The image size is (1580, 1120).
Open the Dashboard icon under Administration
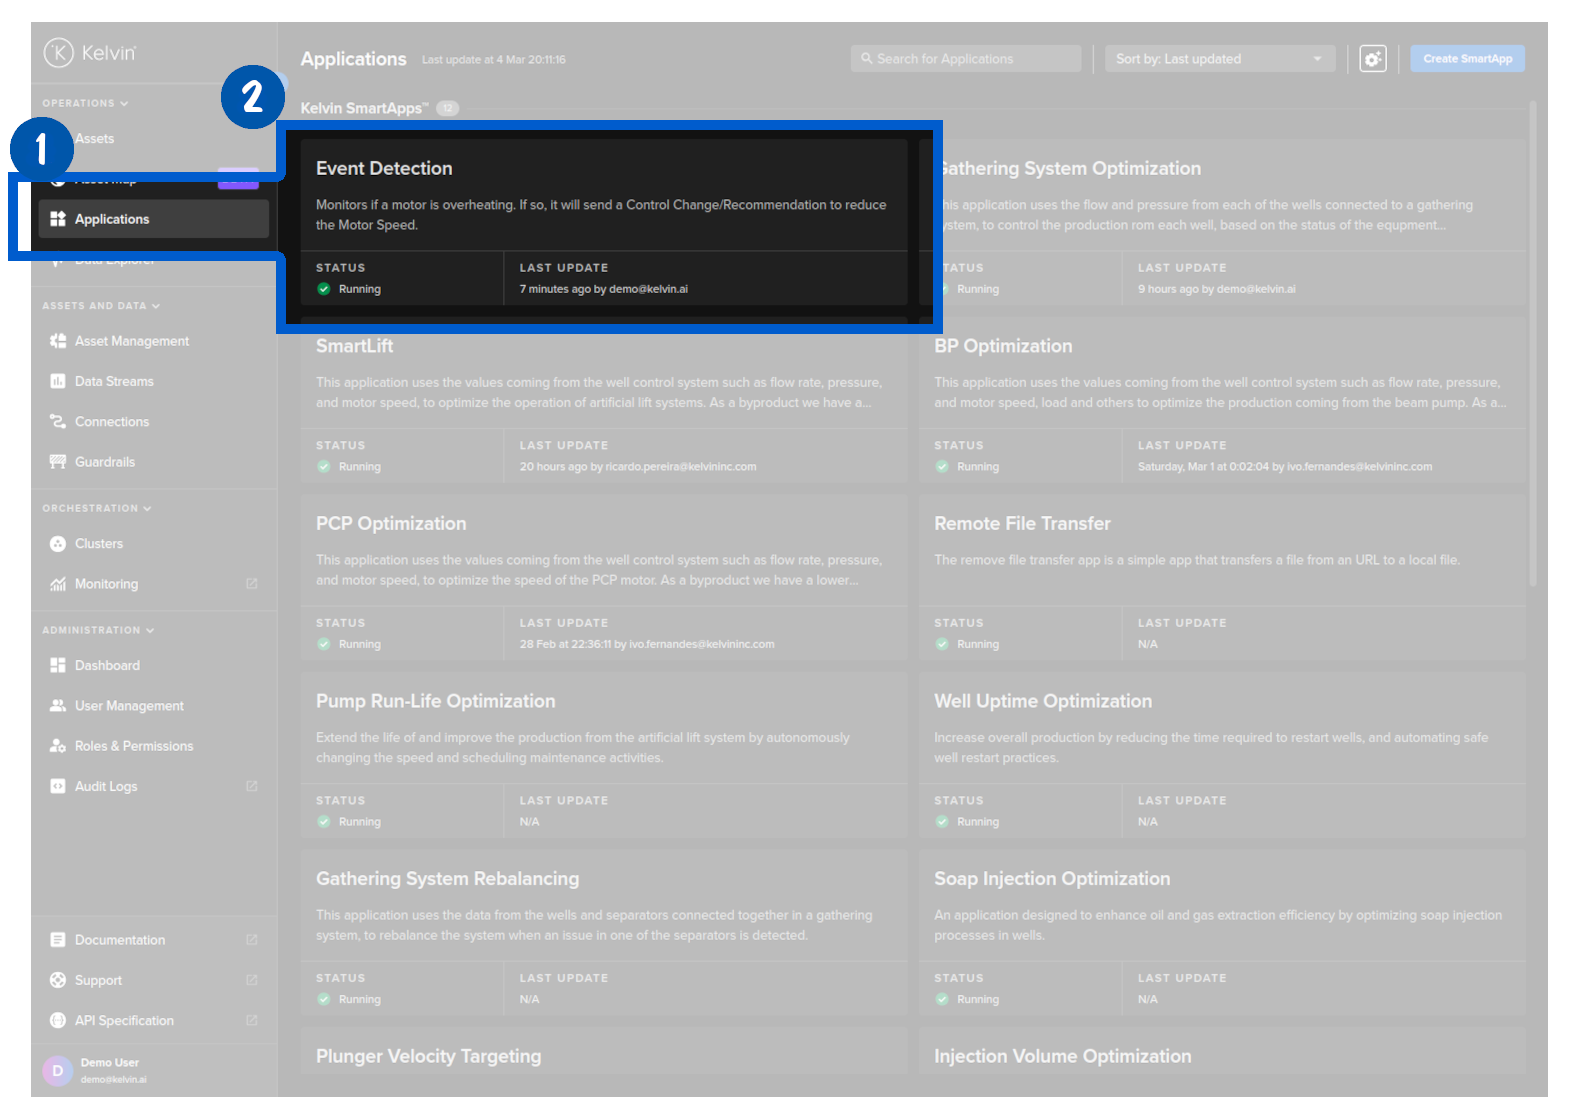point(58,666)
